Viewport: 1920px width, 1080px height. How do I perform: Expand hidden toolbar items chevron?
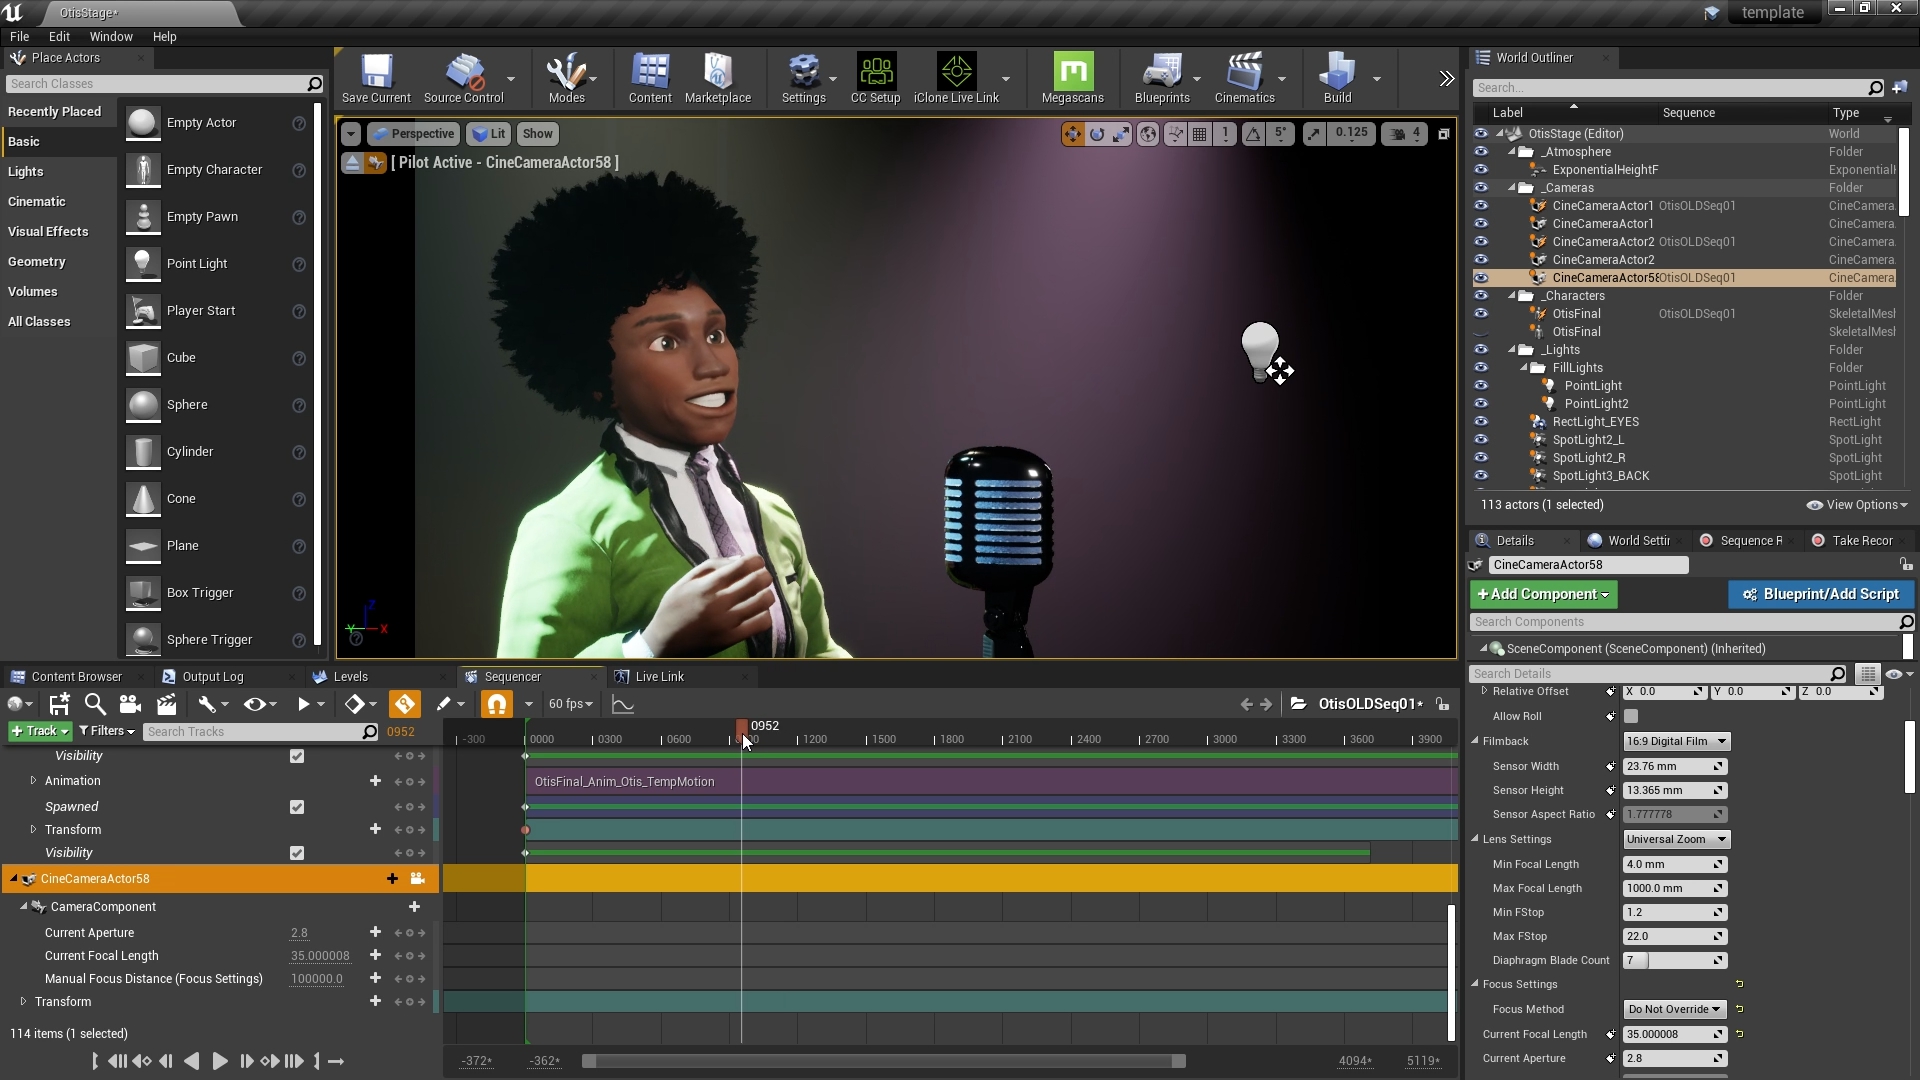1446,78
